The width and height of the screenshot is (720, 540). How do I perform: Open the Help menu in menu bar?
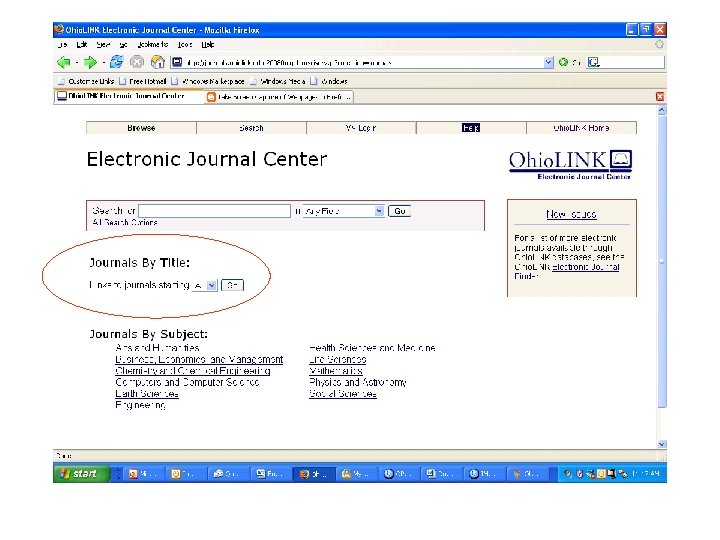pyautogui.click(x=208, y=45)
